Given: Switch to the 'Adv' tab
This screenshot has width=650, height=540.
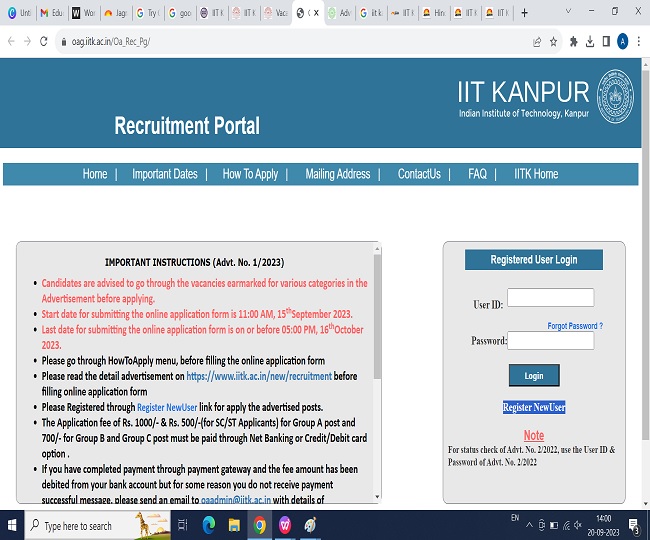Looking at the screenshot, I should click(x=340, y=13).
